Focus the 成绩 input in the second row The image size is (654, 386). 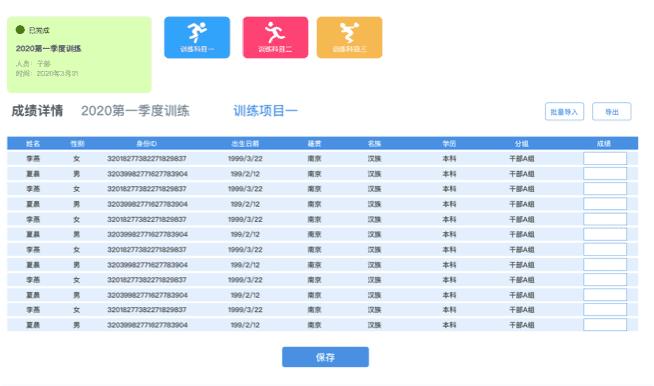(x=605, y=174)
